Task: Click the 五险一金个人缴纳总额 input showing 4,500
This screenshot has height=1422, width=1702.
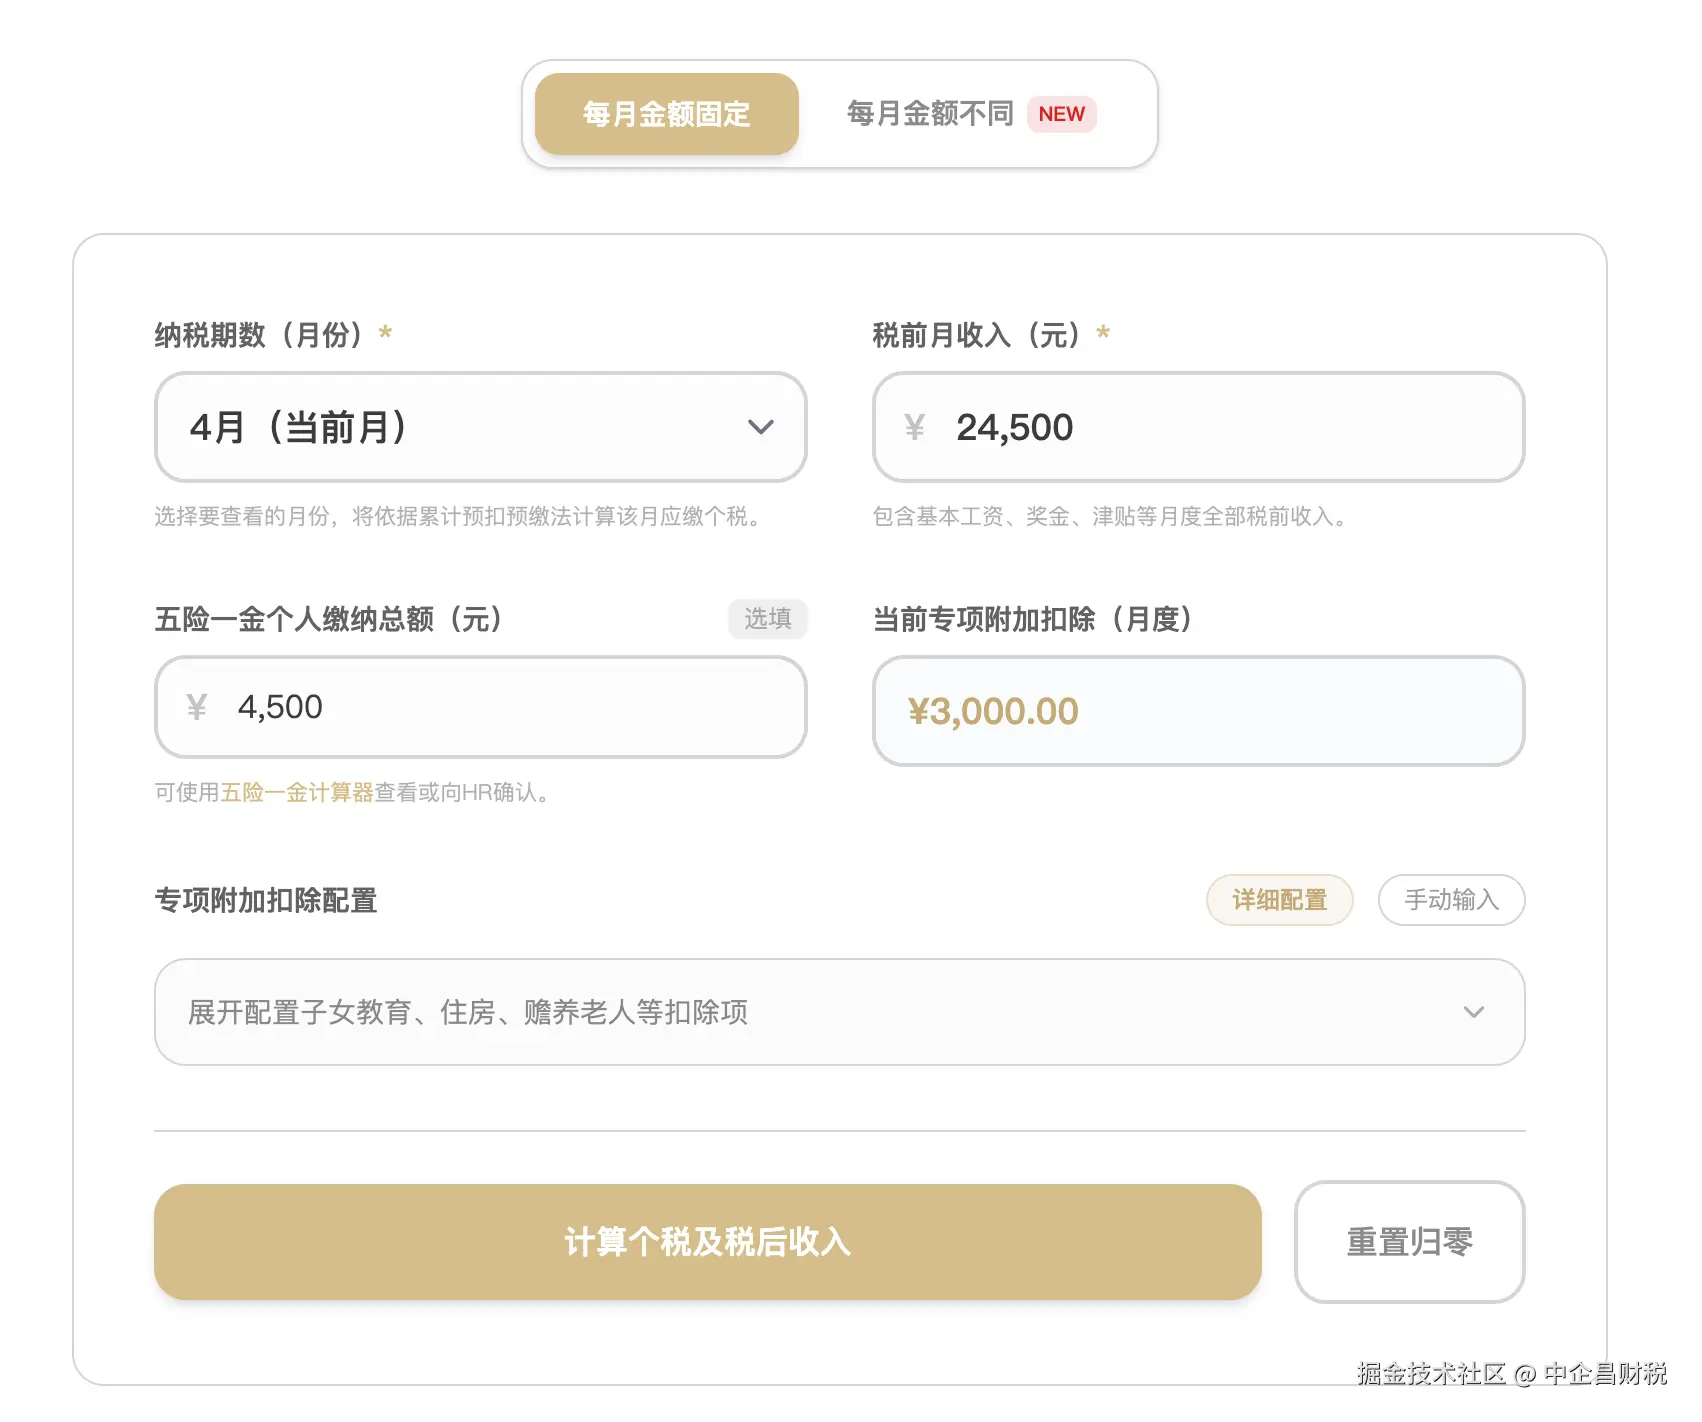Action: pyautogui.click(x=480, y=707)
